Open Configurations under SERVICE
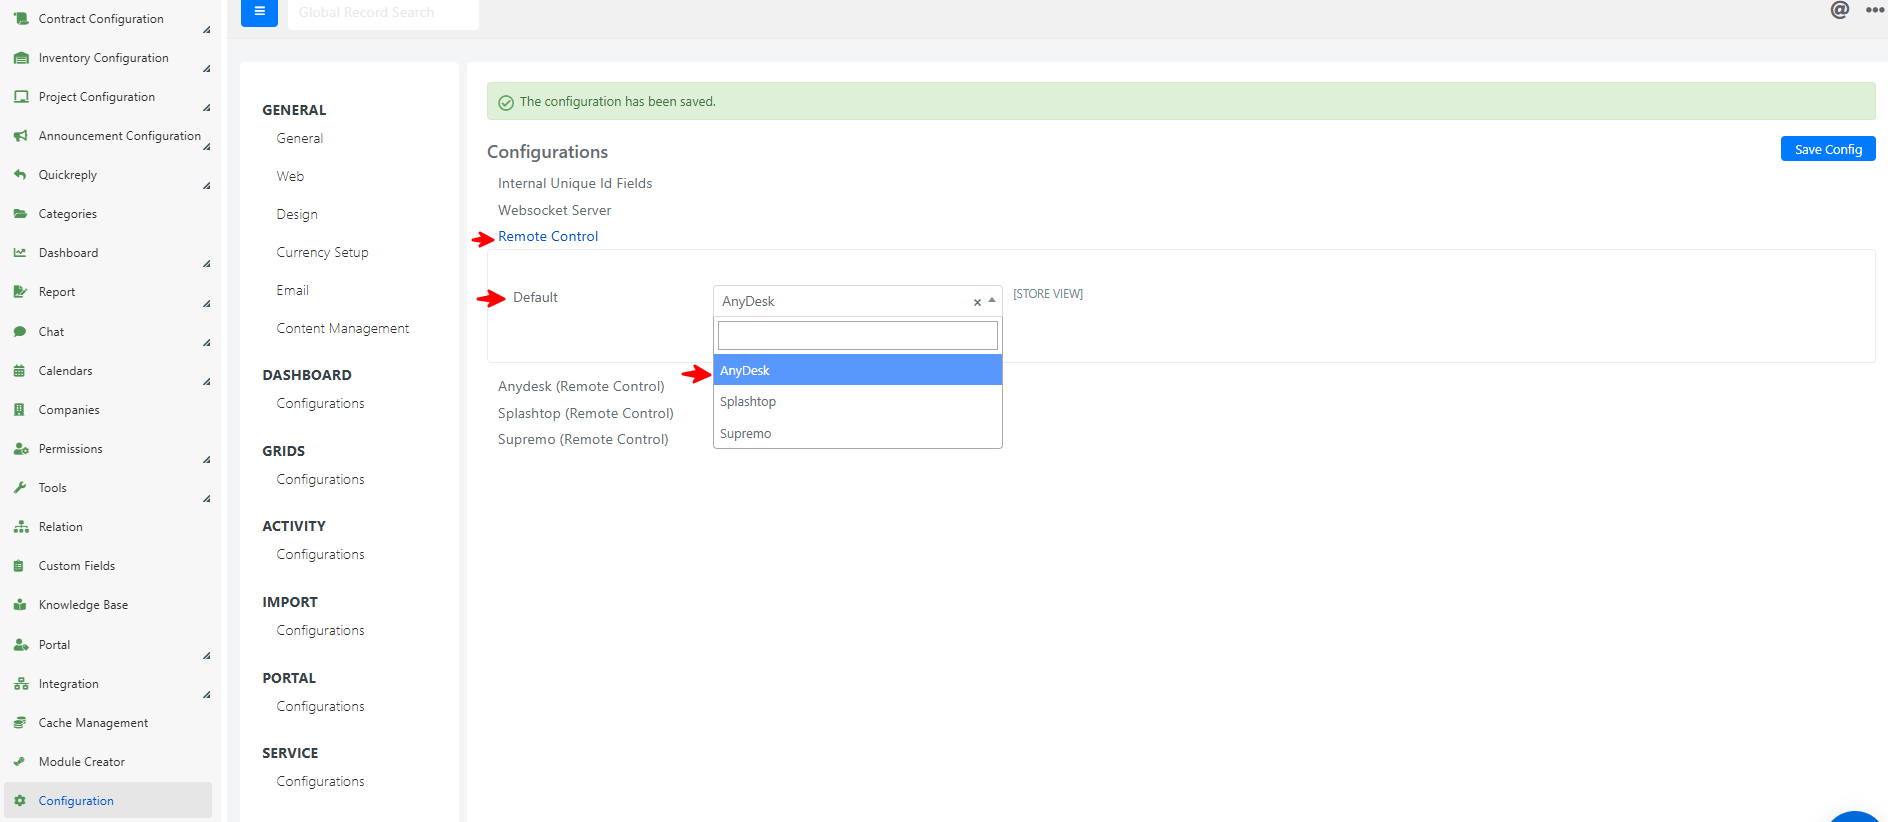This screenshot has width=1888, height=822. (320, 781)
